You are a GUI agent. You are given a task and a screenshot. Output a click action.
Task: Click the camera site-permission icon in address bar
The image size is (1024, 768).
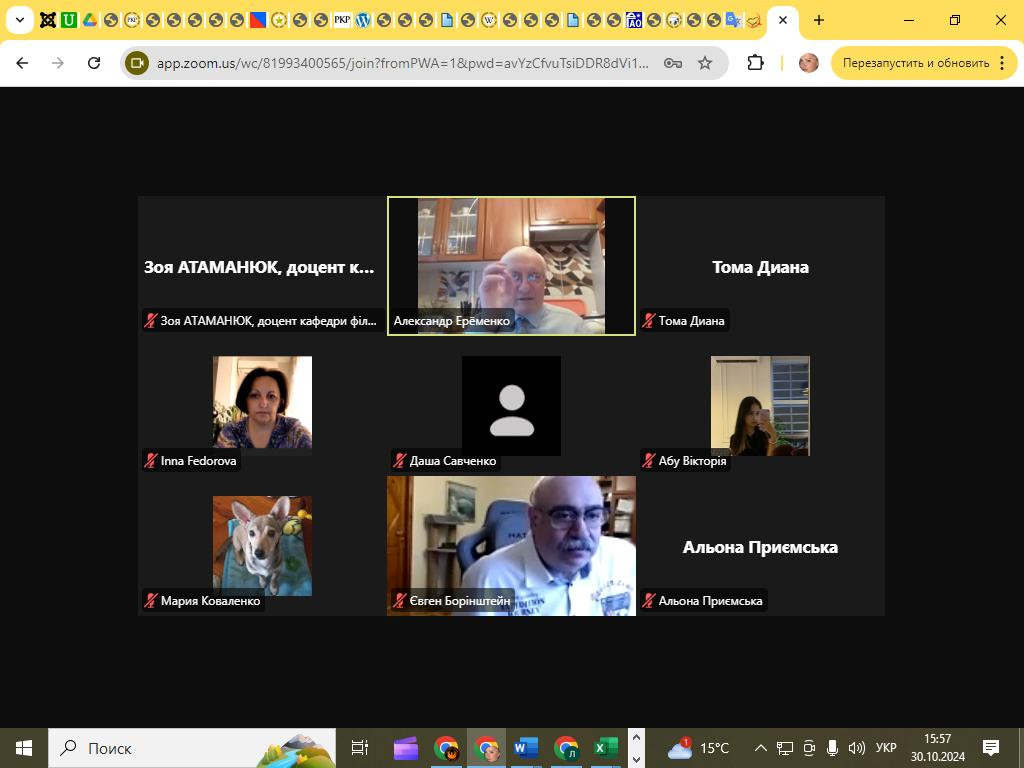tap(137, 63)
